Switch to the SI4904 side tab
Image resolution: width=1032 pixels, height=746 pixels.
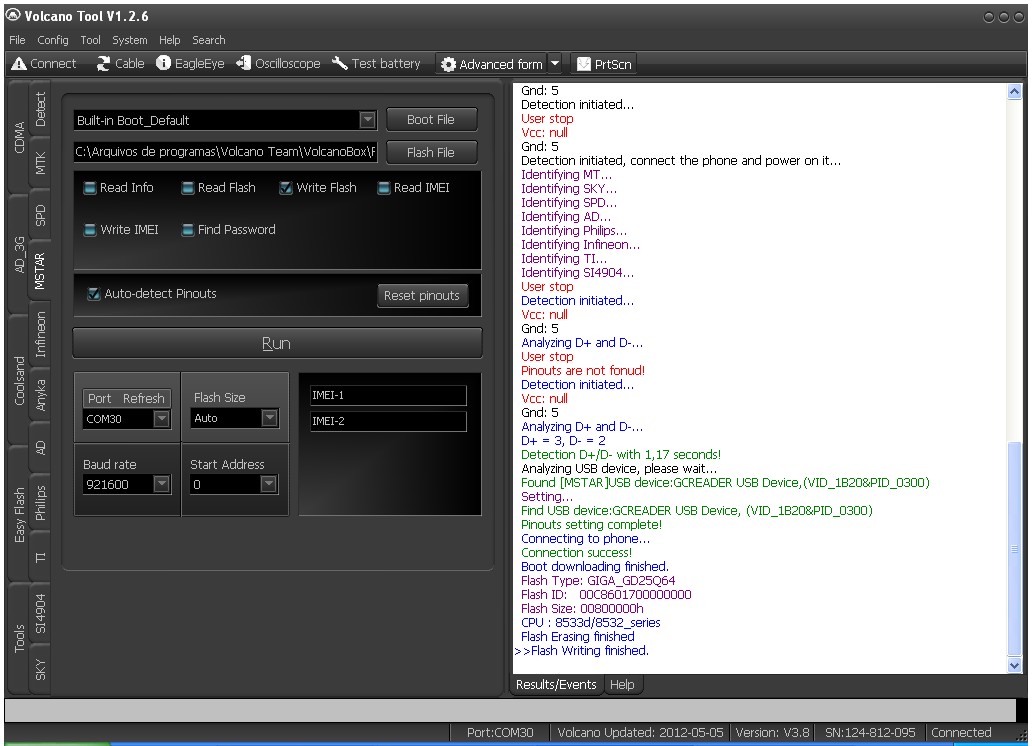(x=40, y=614)
